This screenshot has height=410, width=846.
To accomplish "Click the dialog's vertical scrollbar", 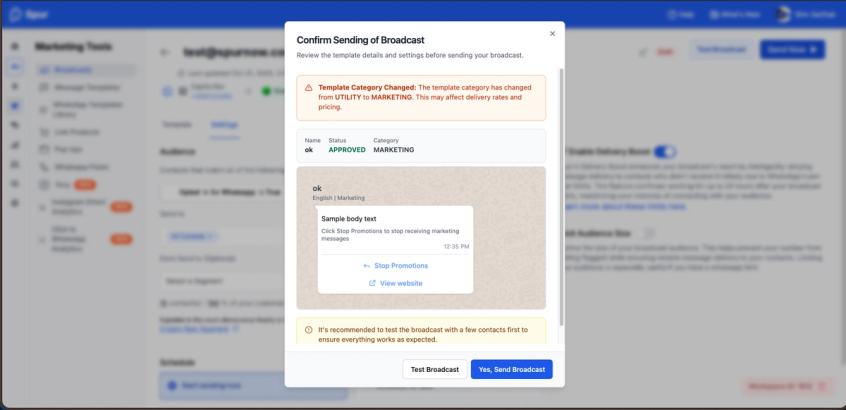I will [561, 197].
